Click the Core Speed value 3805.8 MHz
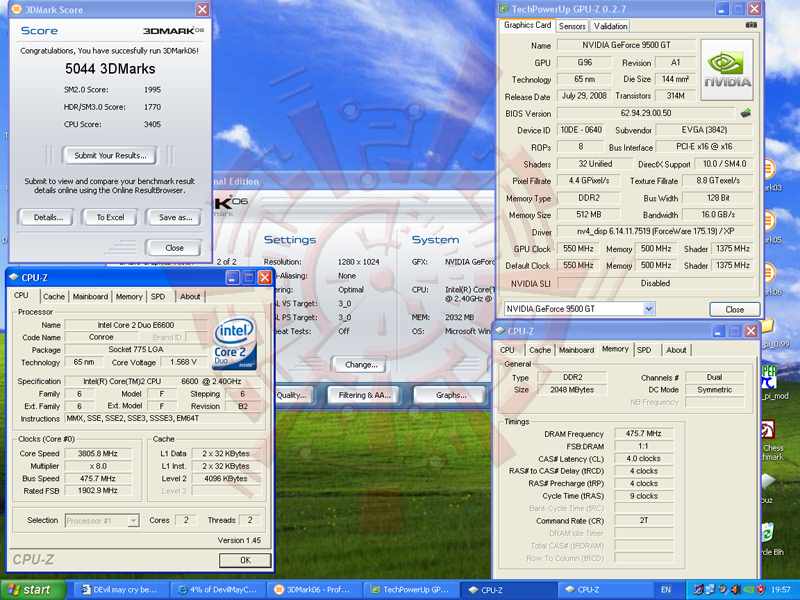Screen dimensions: 800x600 [x=97, y=453]
